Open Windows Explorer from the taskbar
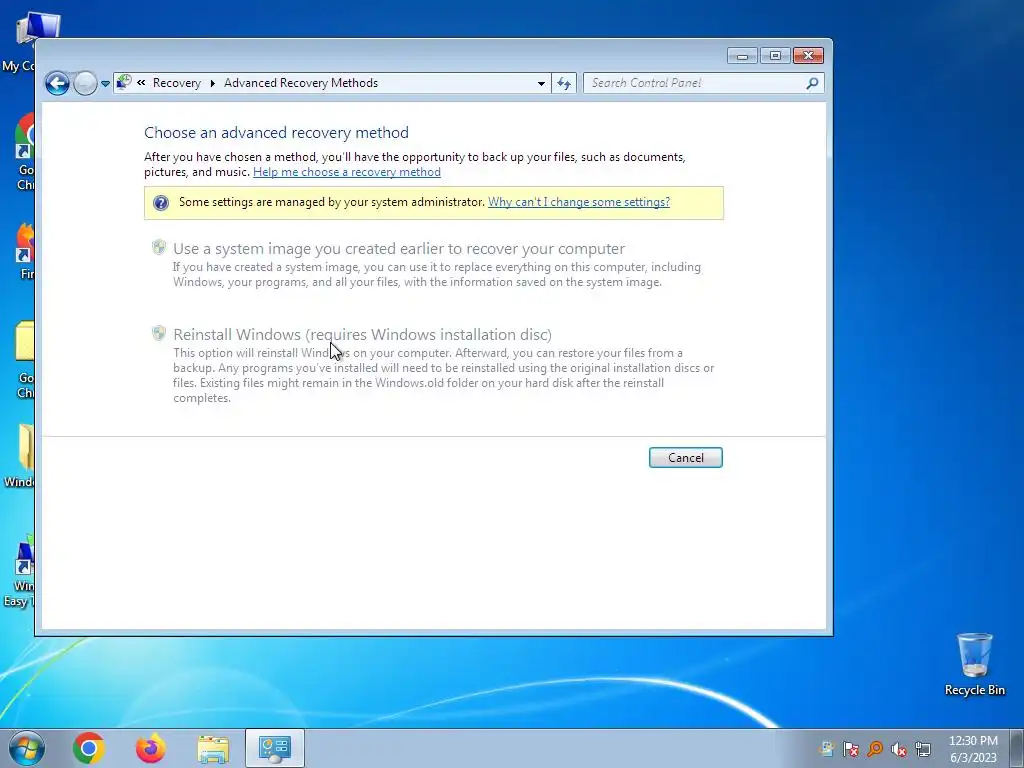 click(x=213, y=749)
